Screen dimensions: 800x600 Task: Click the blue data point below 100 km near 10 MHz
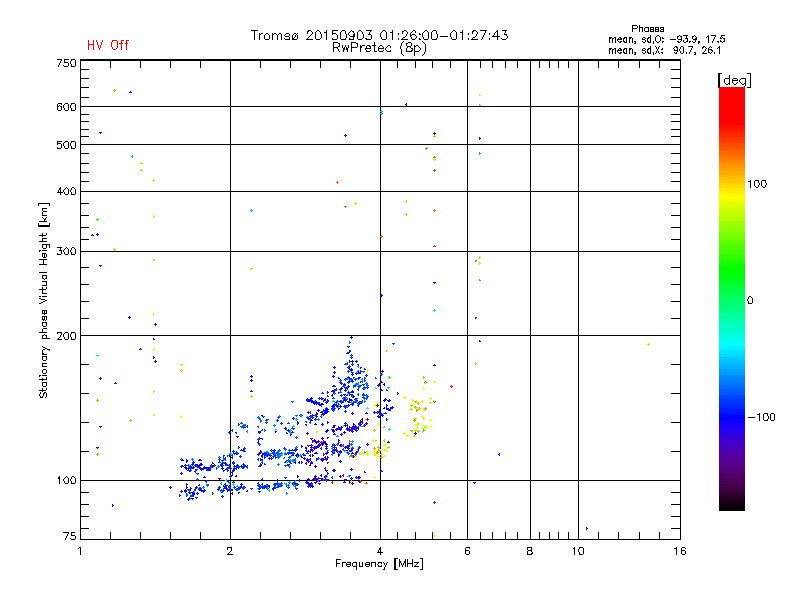587,529
